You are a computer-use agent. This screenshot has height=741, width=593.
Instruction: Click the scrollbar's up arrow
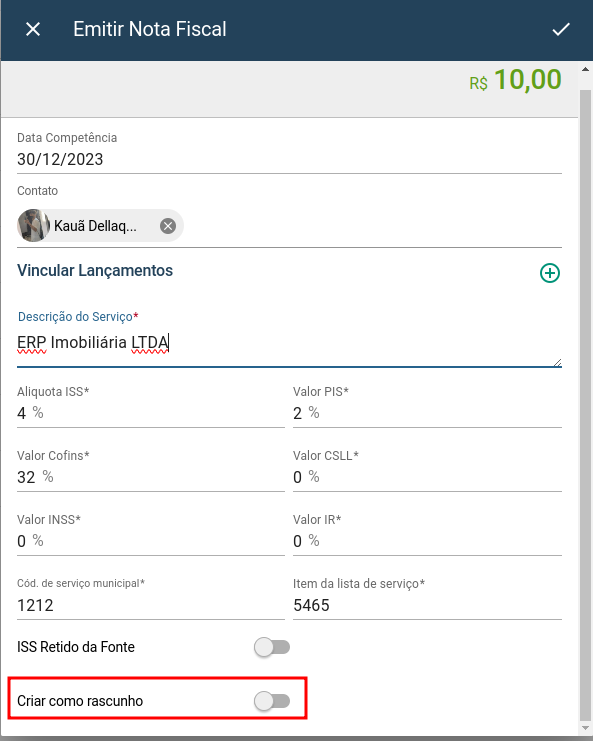[x=585, y=69]
